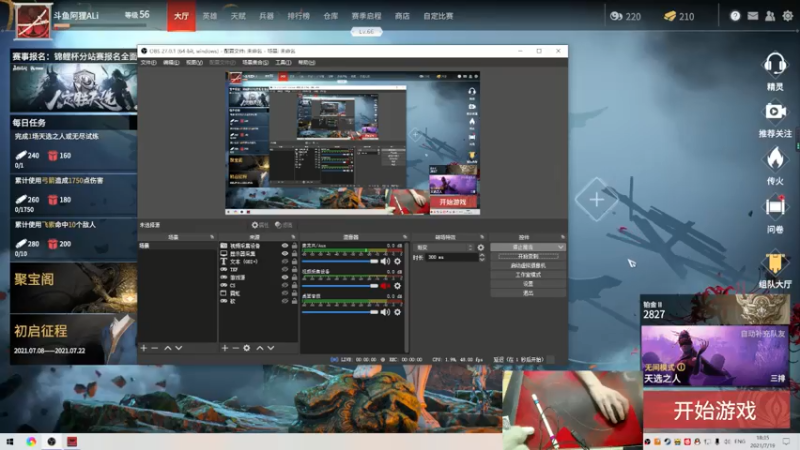Switch to the 商店 tab in game

click(x=402, y=16)
